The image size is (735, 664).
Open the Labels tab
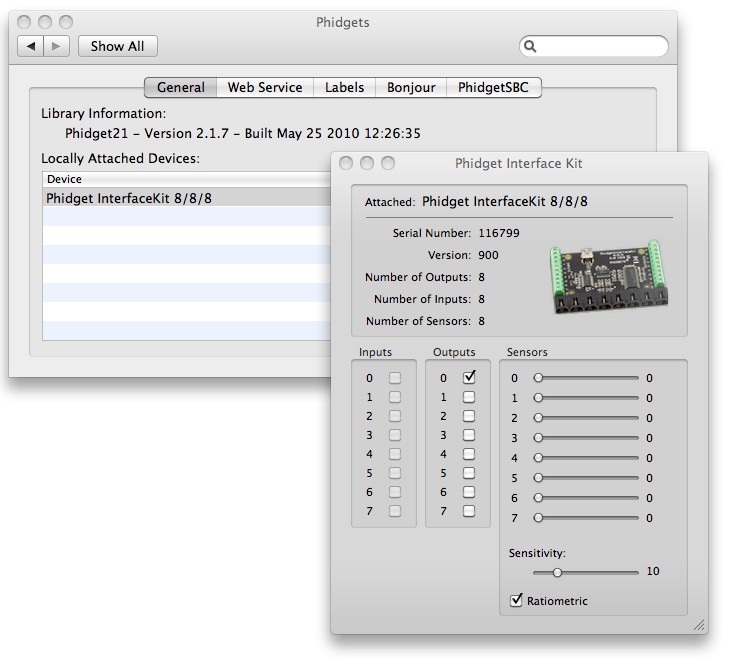pos(345,88)
